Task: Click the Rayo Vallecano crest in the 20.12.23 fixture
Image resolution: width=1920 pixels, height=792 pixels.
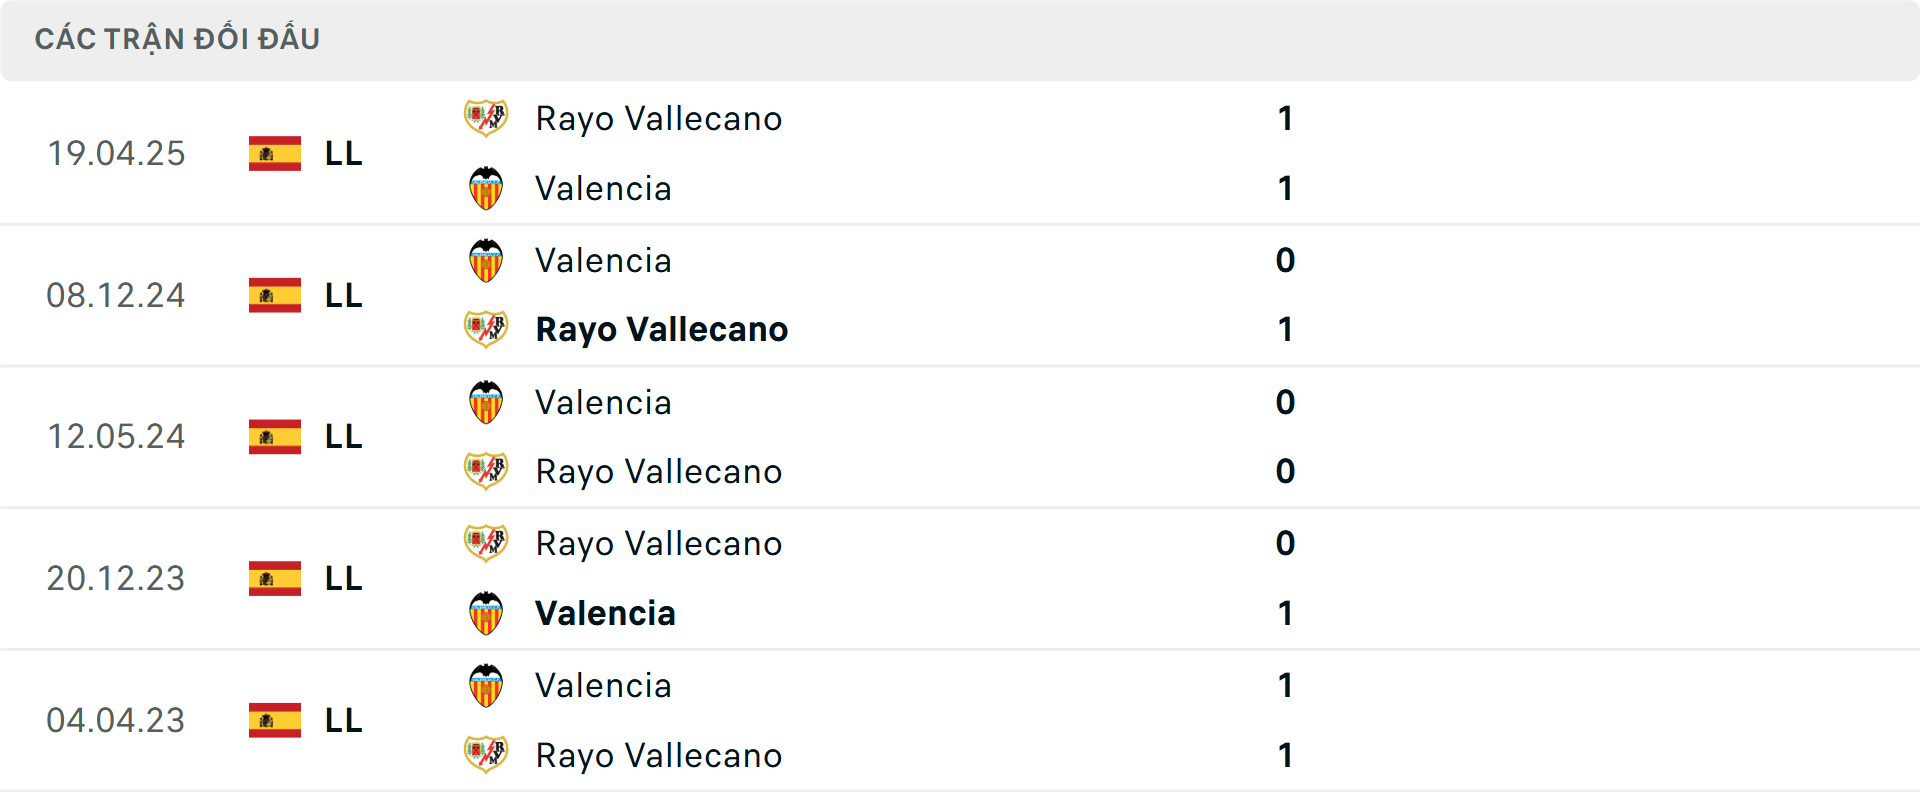Action: (486, 543)
